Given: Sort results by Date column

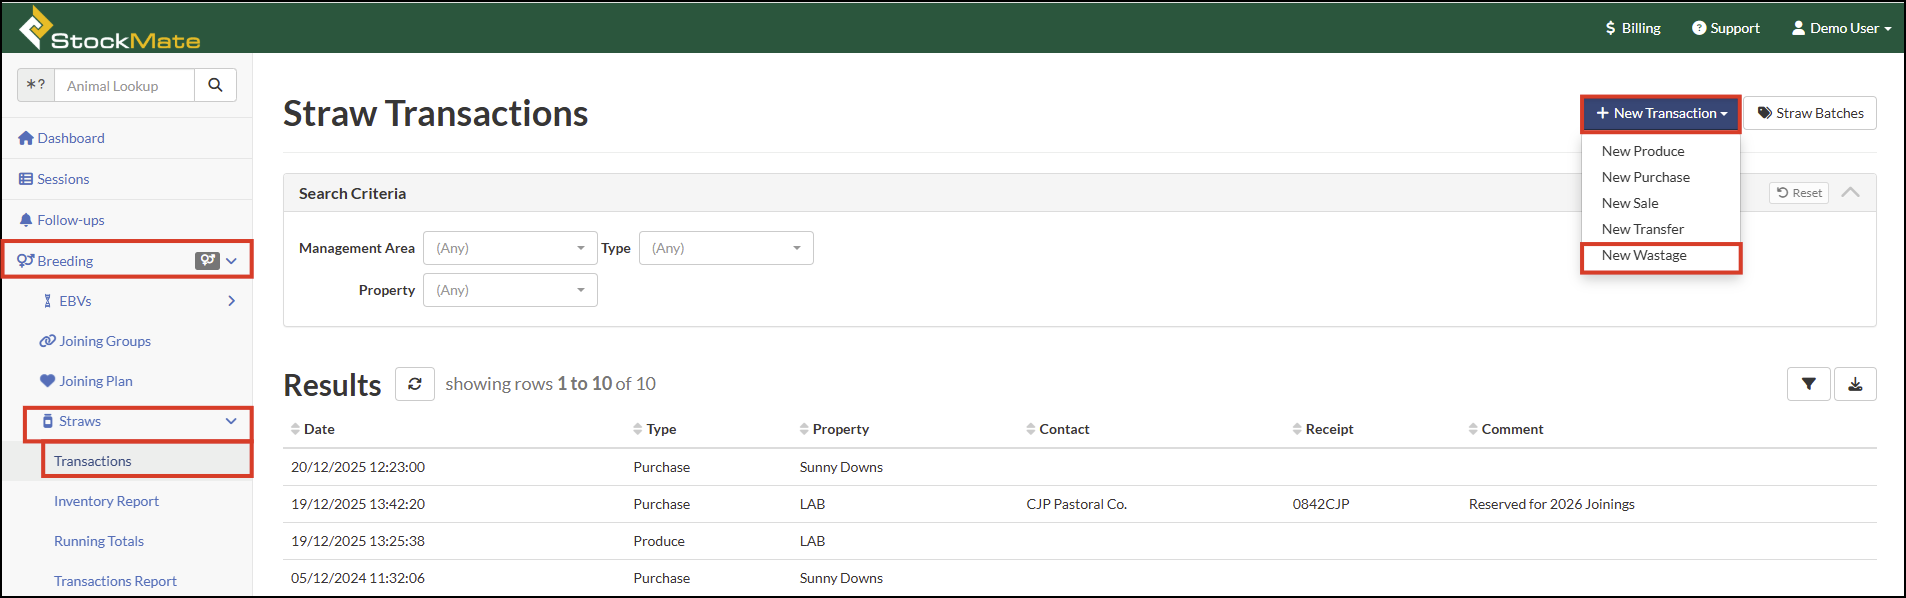Looking at the screenshot, I should click(x=313, y=429).
